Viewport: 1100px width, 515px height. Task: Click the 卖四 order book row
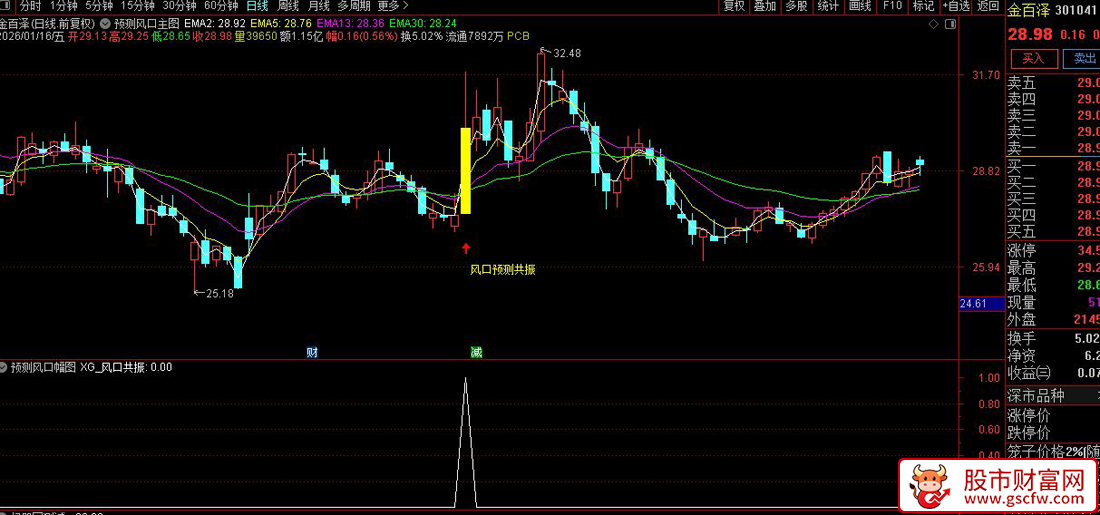click(x=1052, y=100)
